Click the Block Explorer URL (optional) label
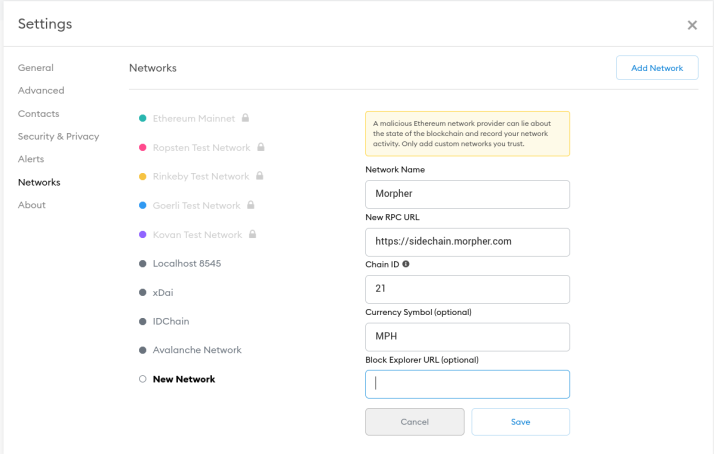 tap(422, 360)
